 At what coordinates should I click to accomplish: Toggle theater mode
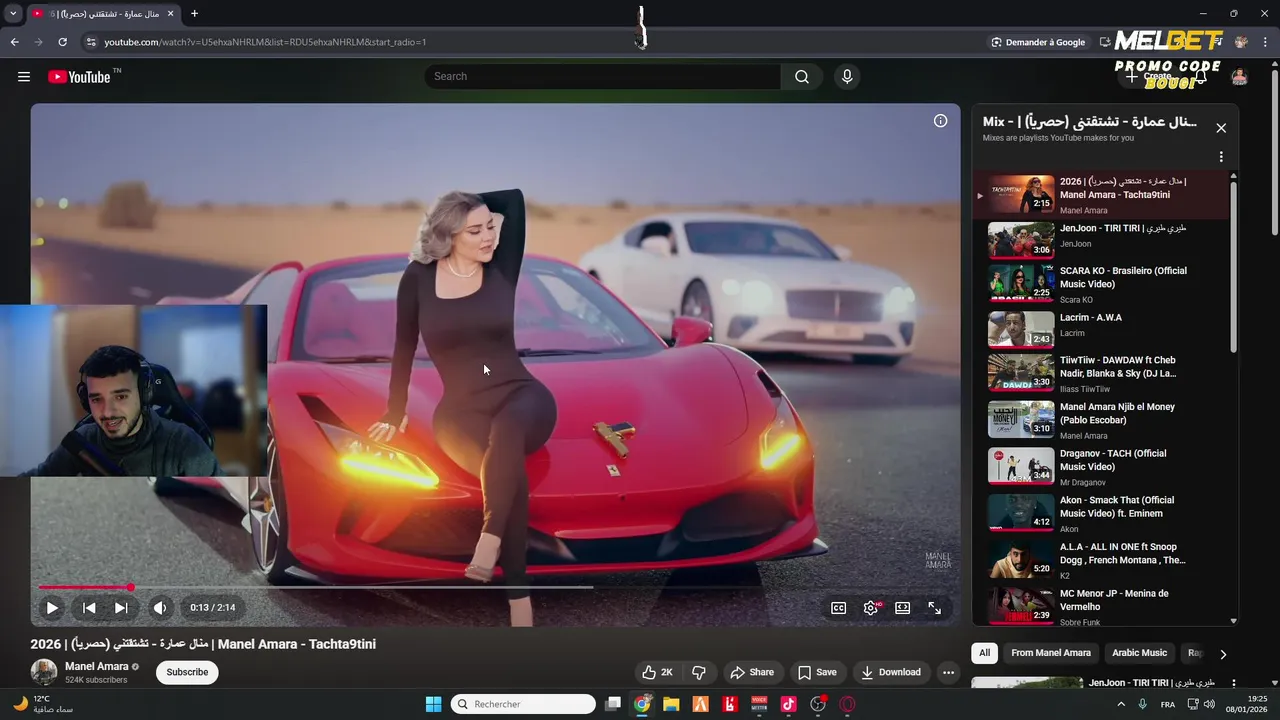click(x=903, y=607)
